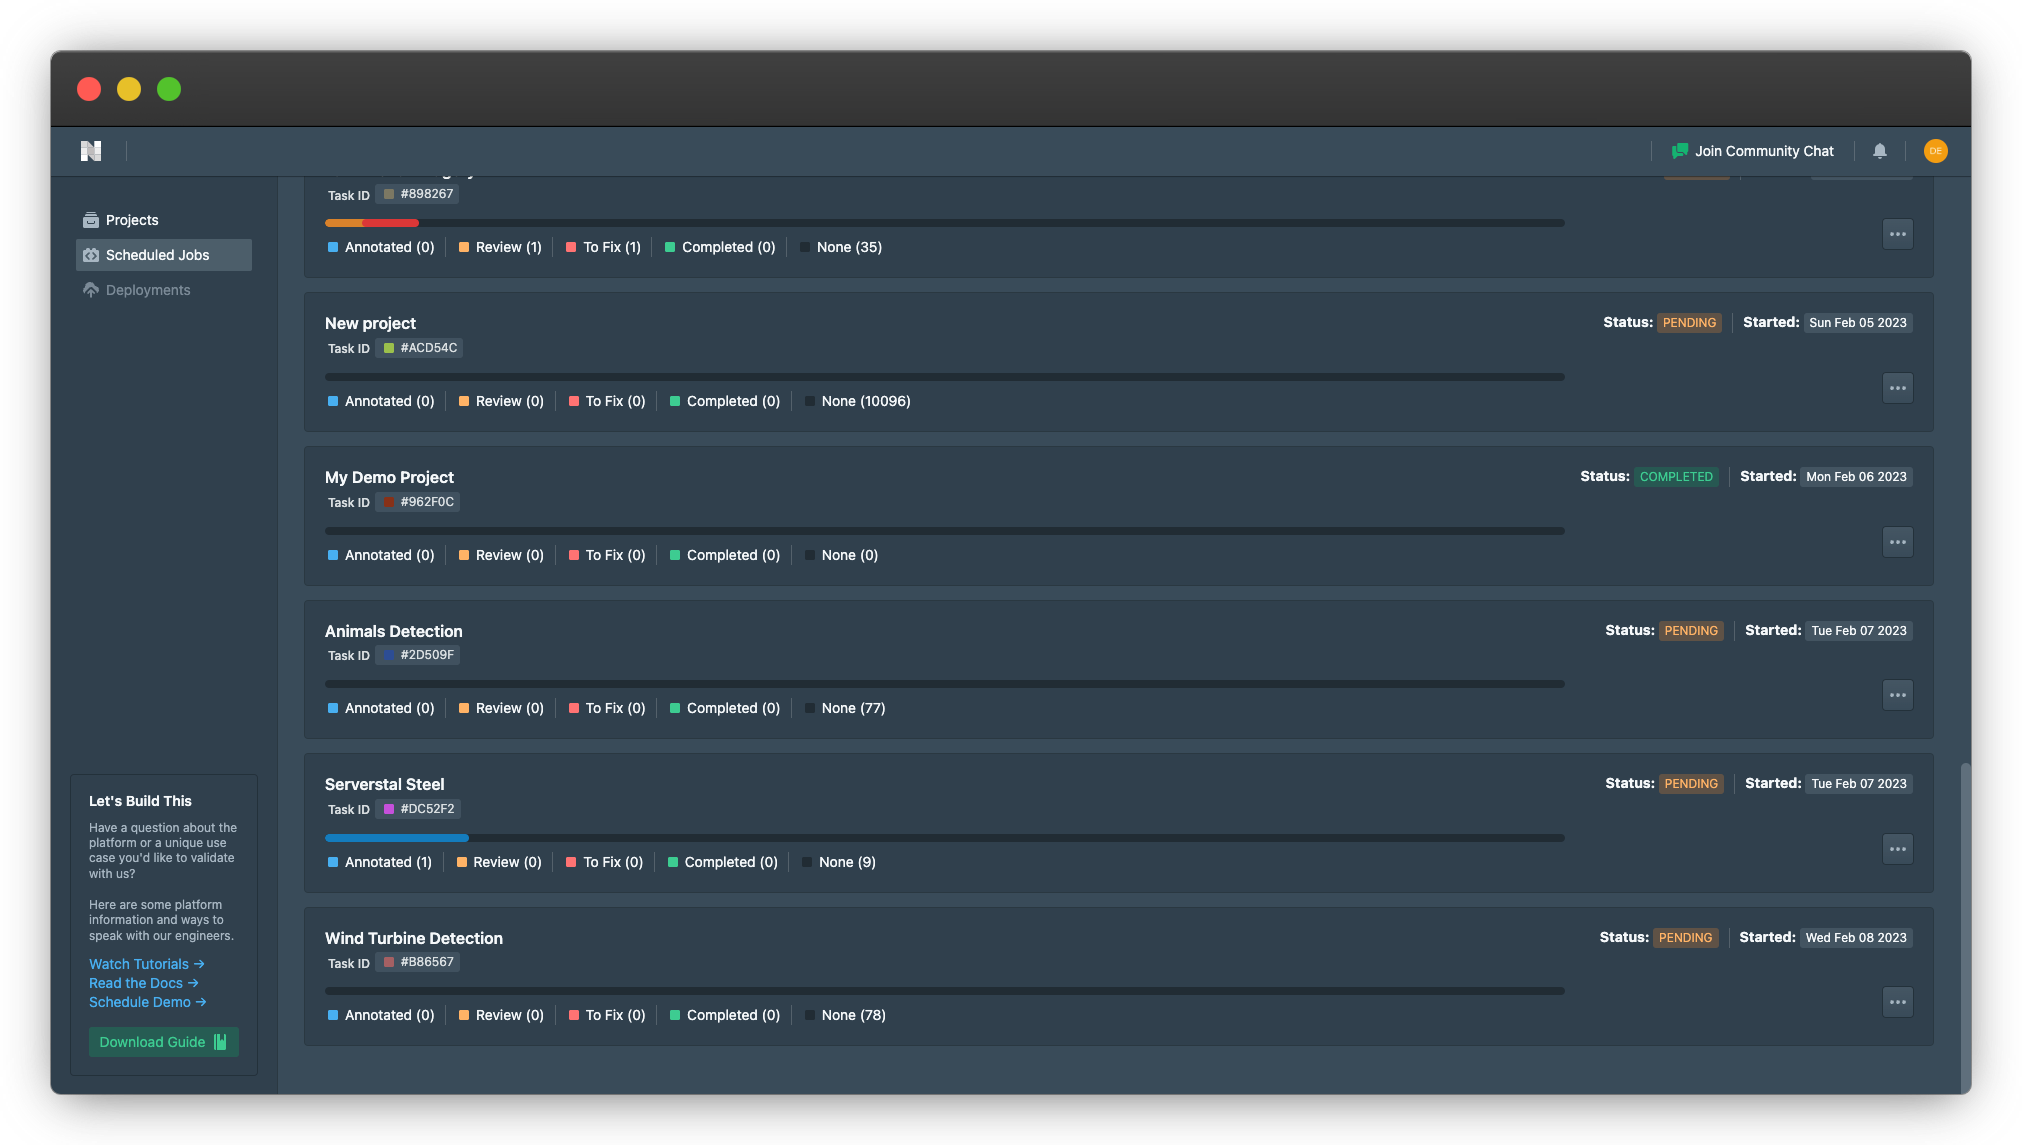Click the PENDING status of Wind Turbine Detection
The height and width of the screenshot is (1145, 2022).
[1685, 938]
